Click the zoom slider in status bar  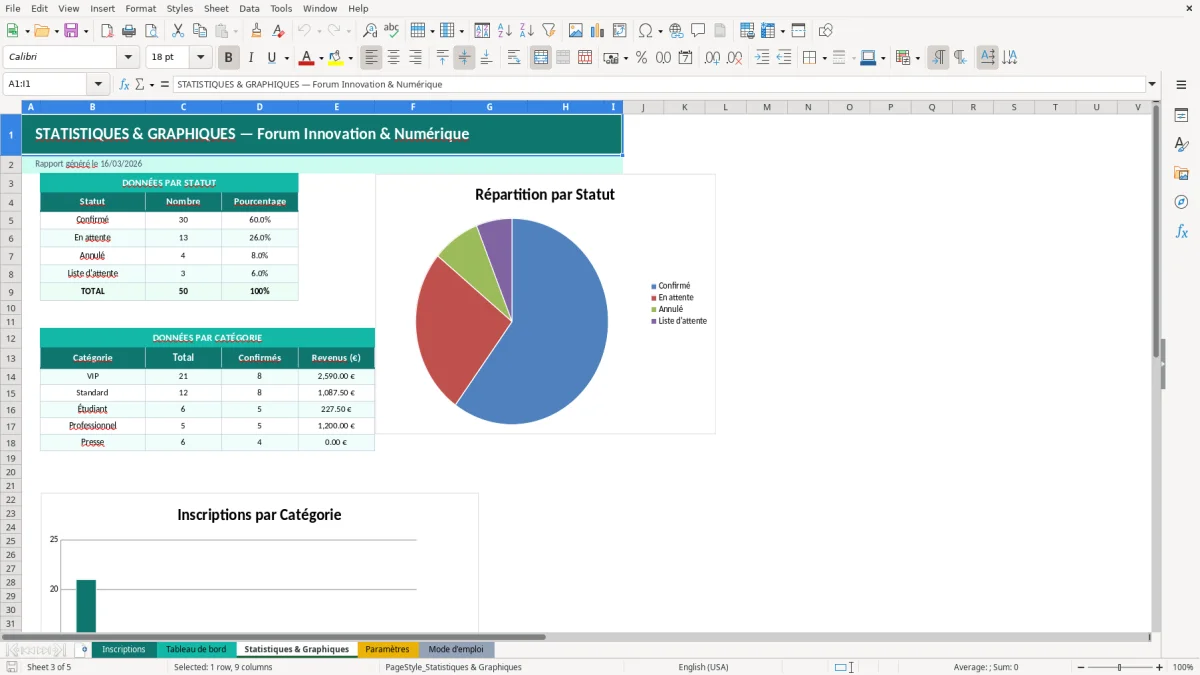point(1119,667)
